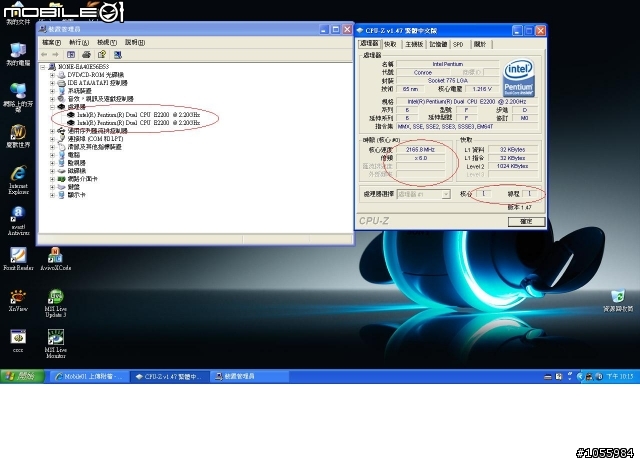Select the 電腦 tree item

point(73,155)
